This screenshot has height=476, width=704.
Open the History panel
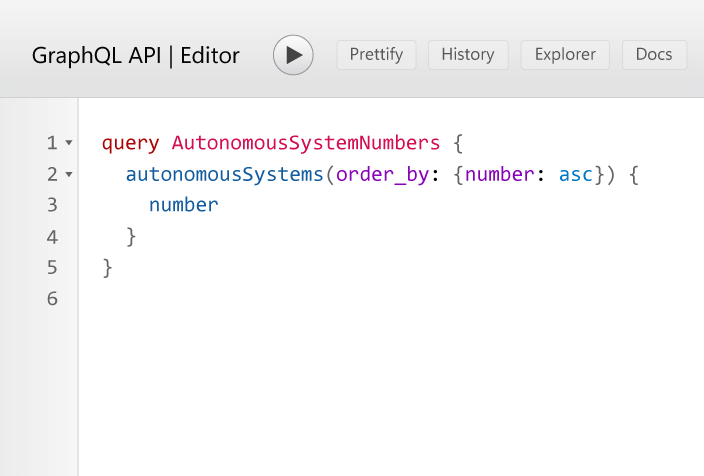[x=468, y=55]
